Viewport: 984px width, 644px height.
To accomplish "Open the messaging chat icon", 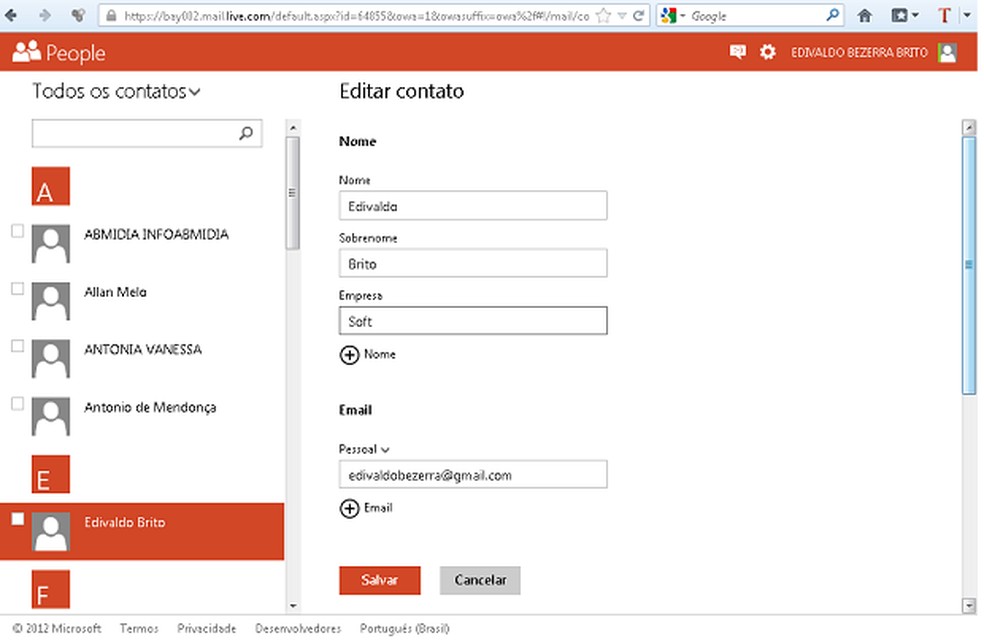I will click(x=738, y=51).
